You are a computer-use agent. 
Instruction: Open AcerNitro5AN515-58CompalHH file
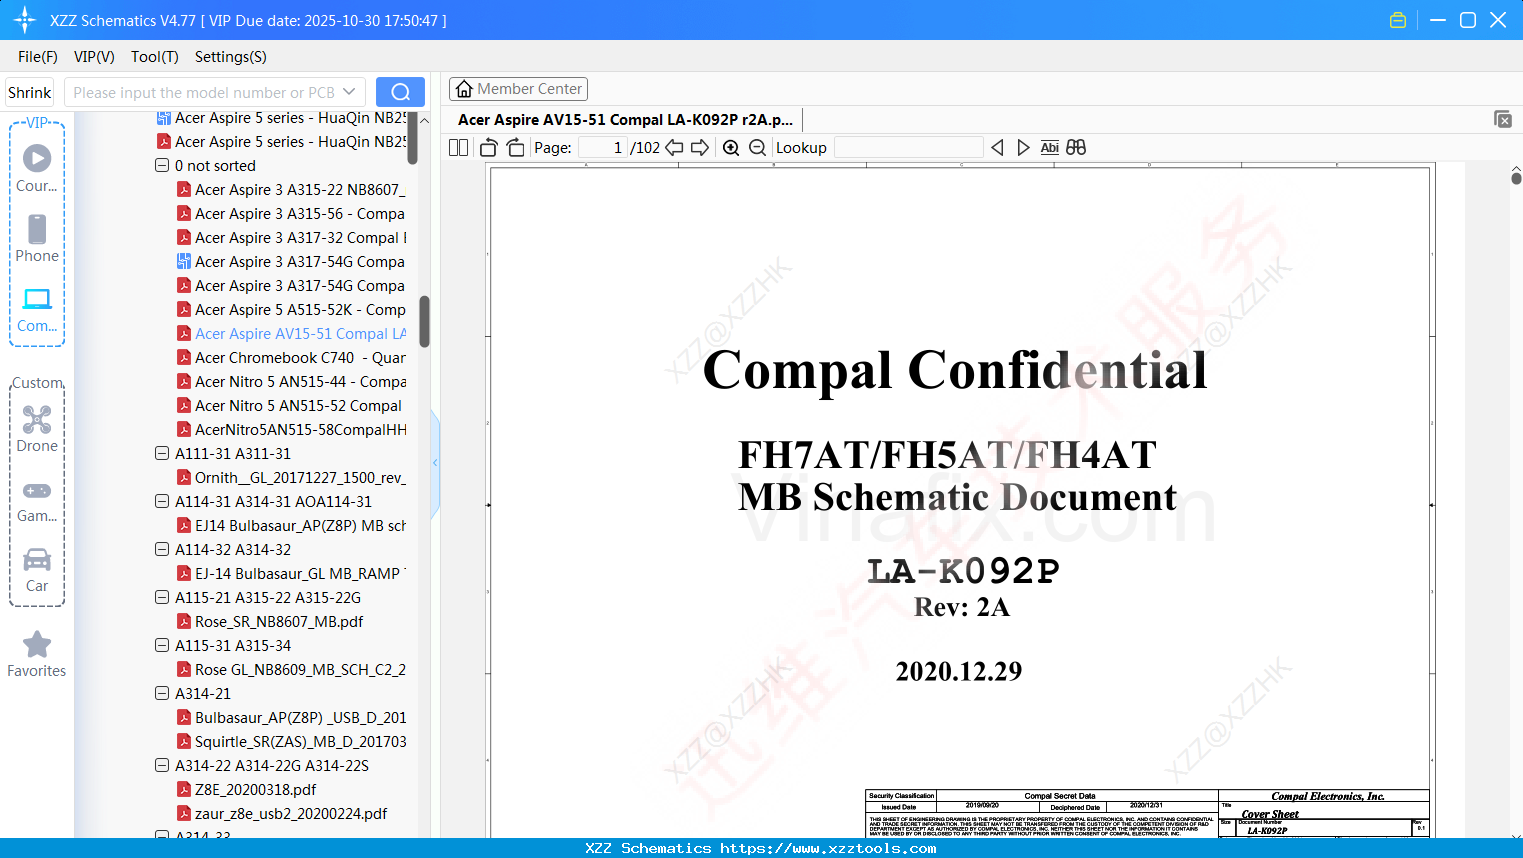pos(291,430)
